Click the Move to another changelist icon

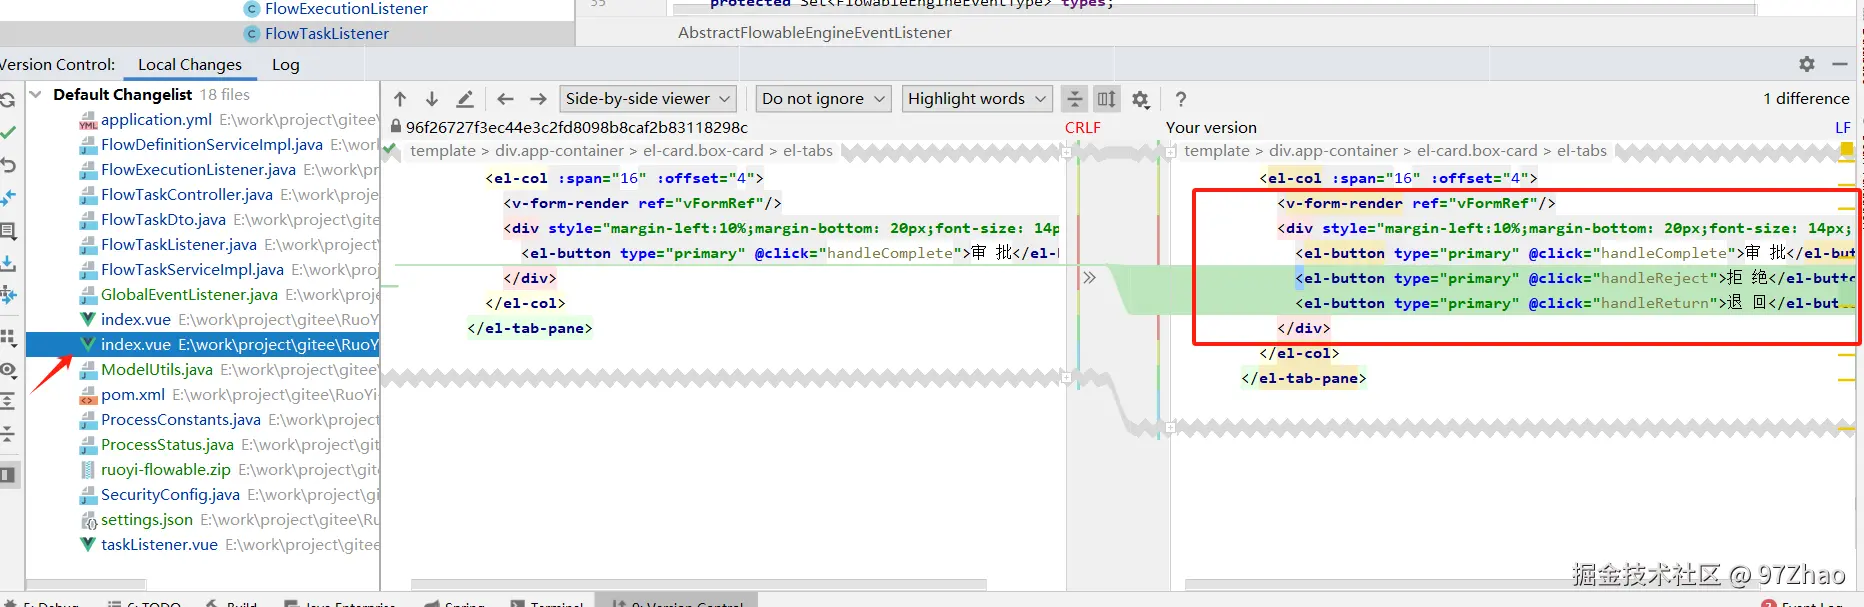(7, 295)
